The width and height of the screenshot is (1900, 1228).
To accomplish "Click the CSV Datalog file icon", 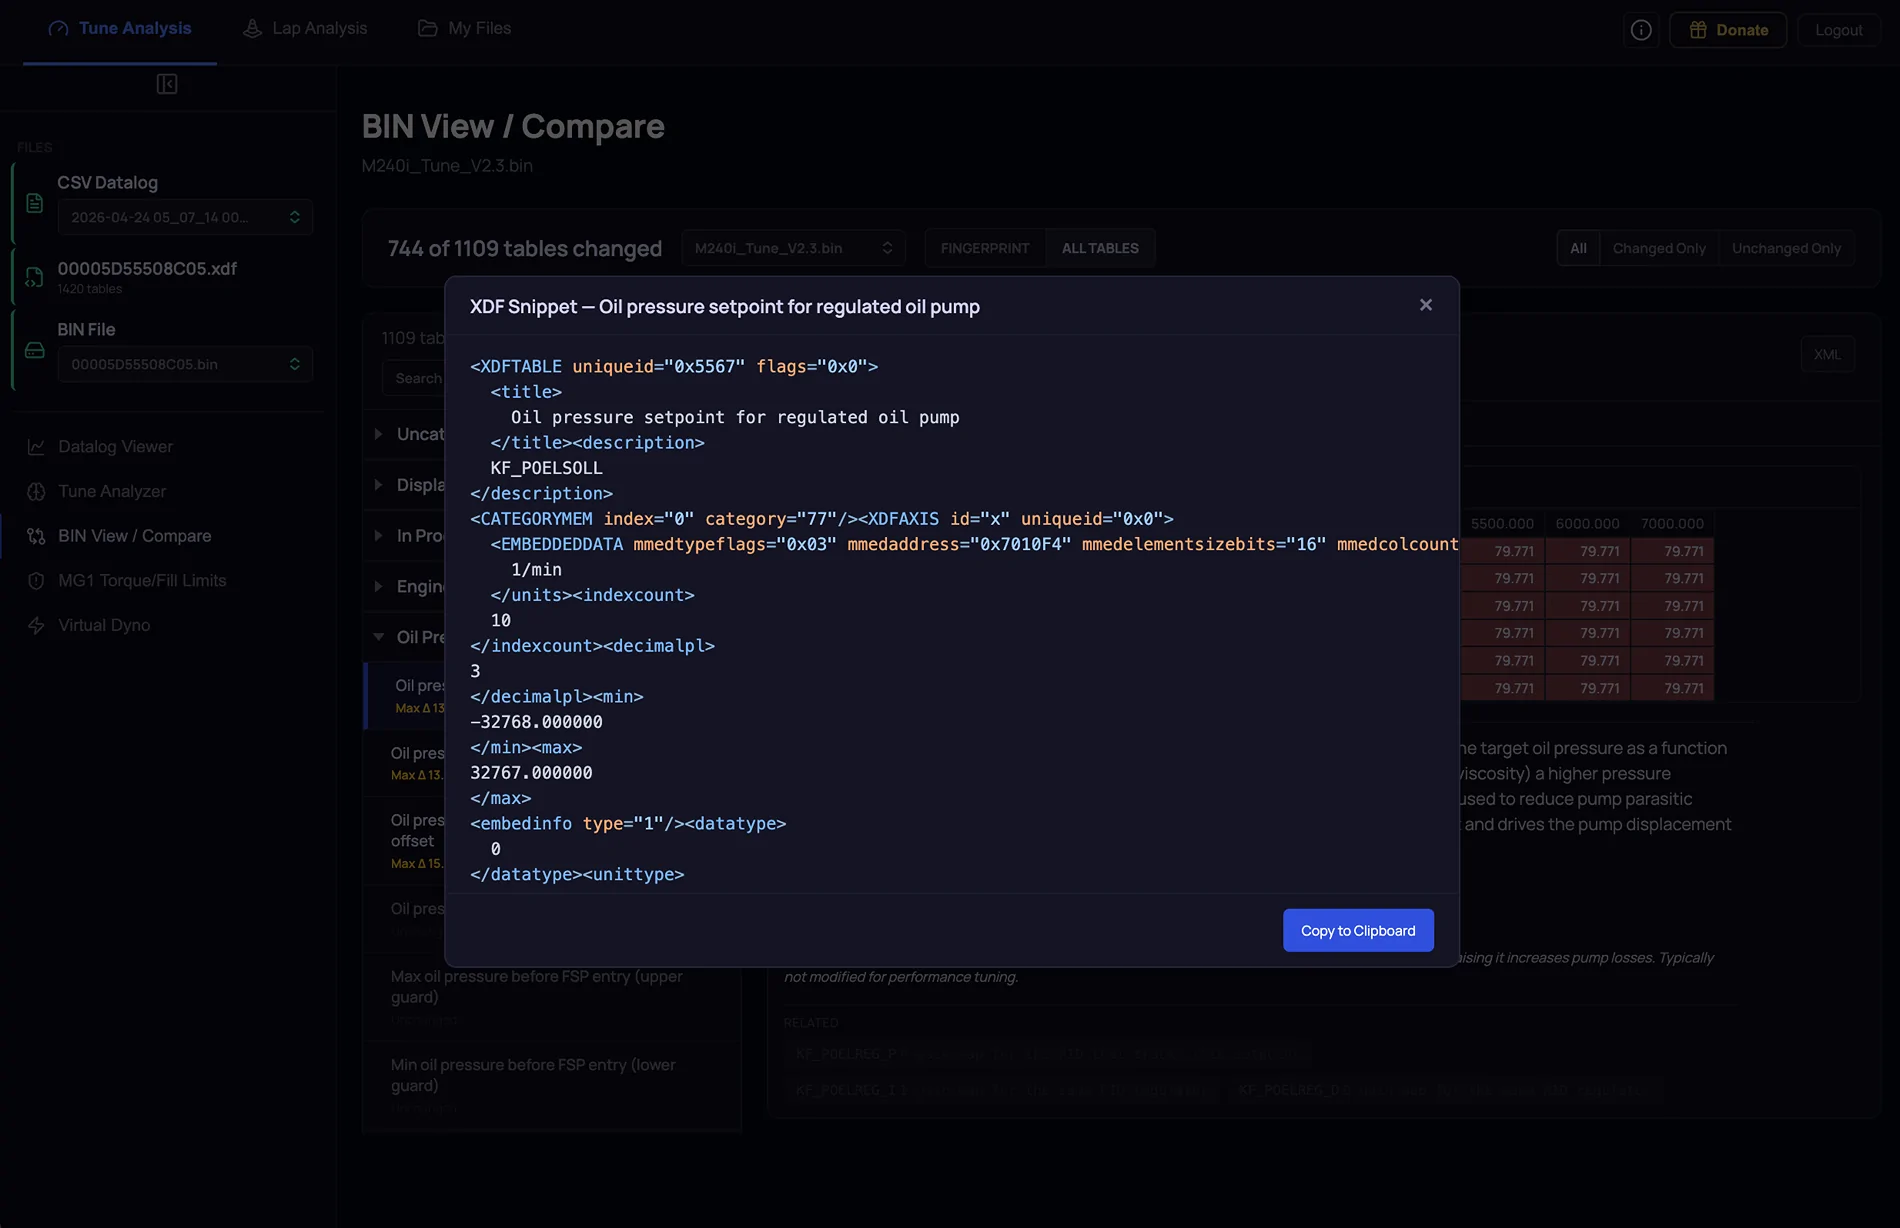I will (x=35, y=203).
